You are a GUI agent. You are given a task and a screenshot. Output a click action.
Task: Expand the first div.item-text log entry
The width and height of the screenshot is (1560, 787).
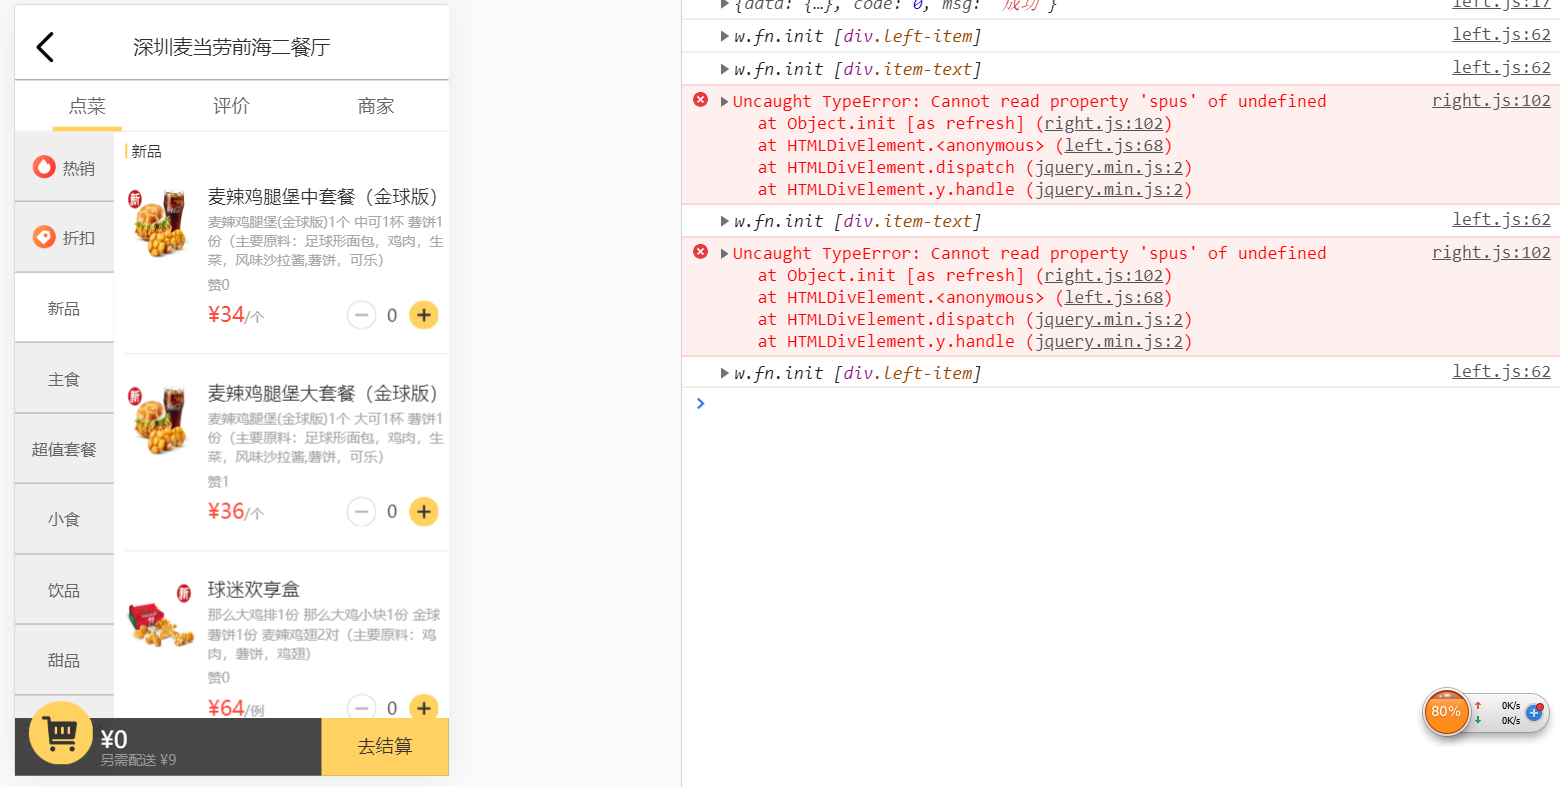(725, 69)
